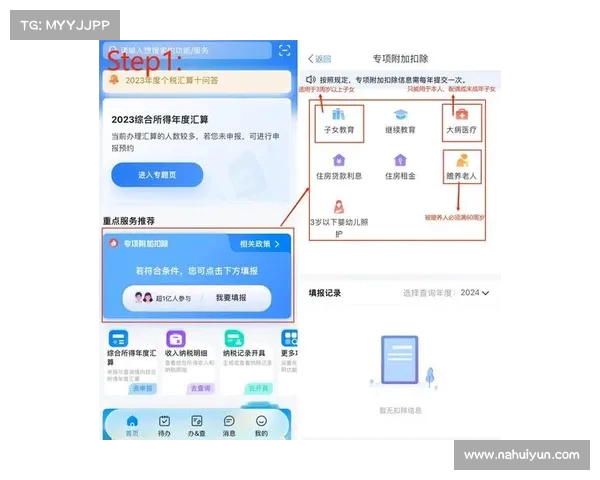This screenshot has width=600, height=480.
Task: Open 纳税记录开具 service icon
Action: [232, 339]
